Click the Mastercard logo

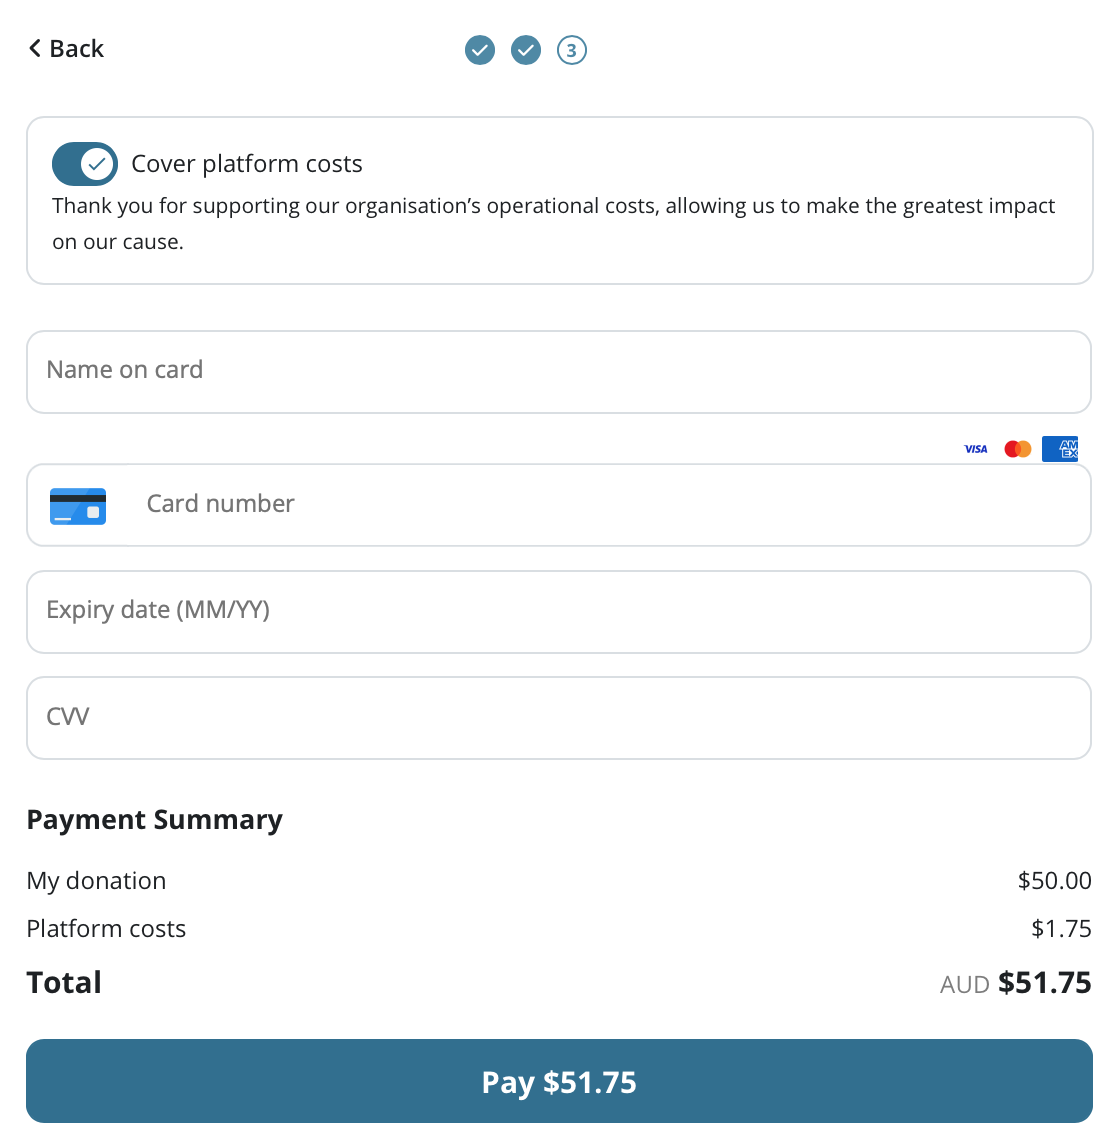click(1018, 449)
